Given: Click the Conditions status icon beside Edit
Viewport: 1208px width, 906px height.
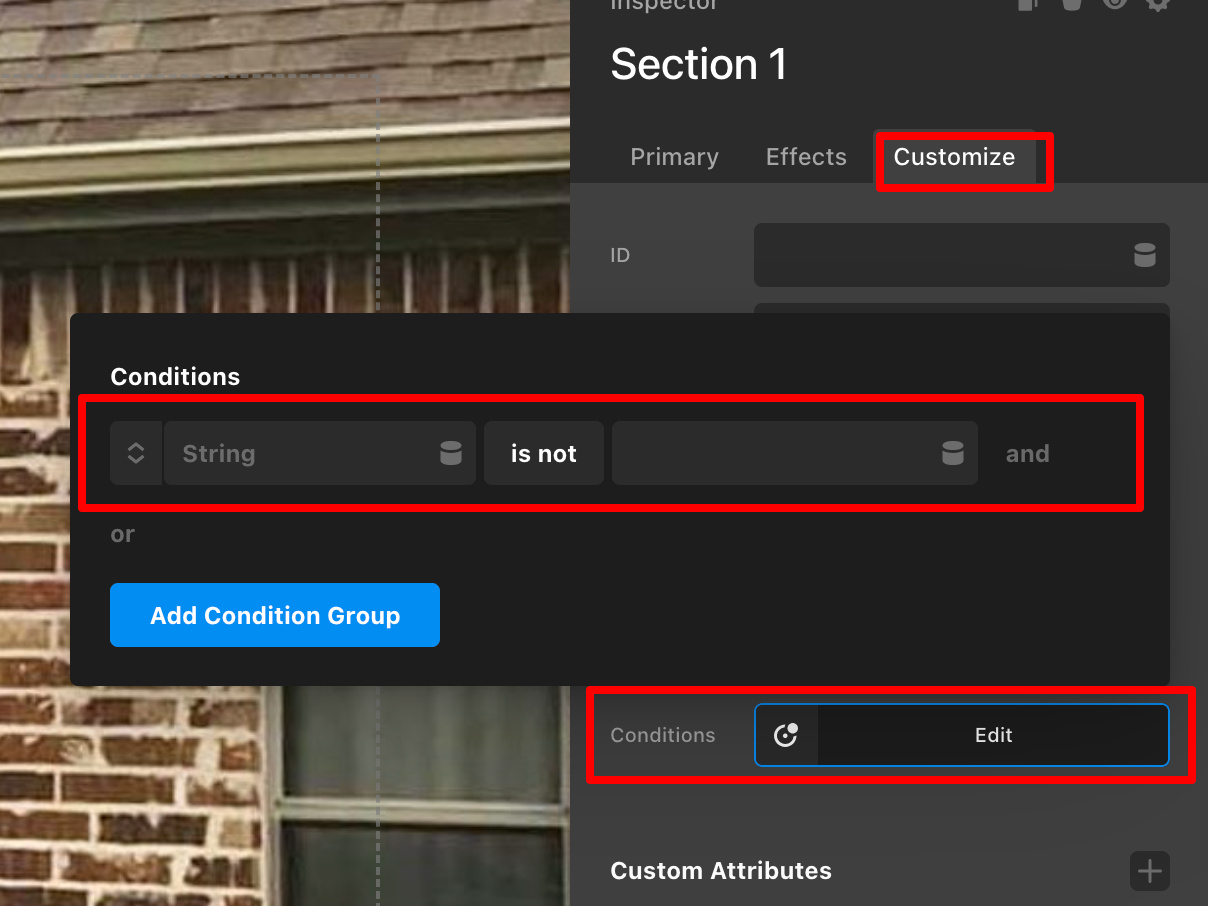Looking at the screenshot, I should point(786,735).
